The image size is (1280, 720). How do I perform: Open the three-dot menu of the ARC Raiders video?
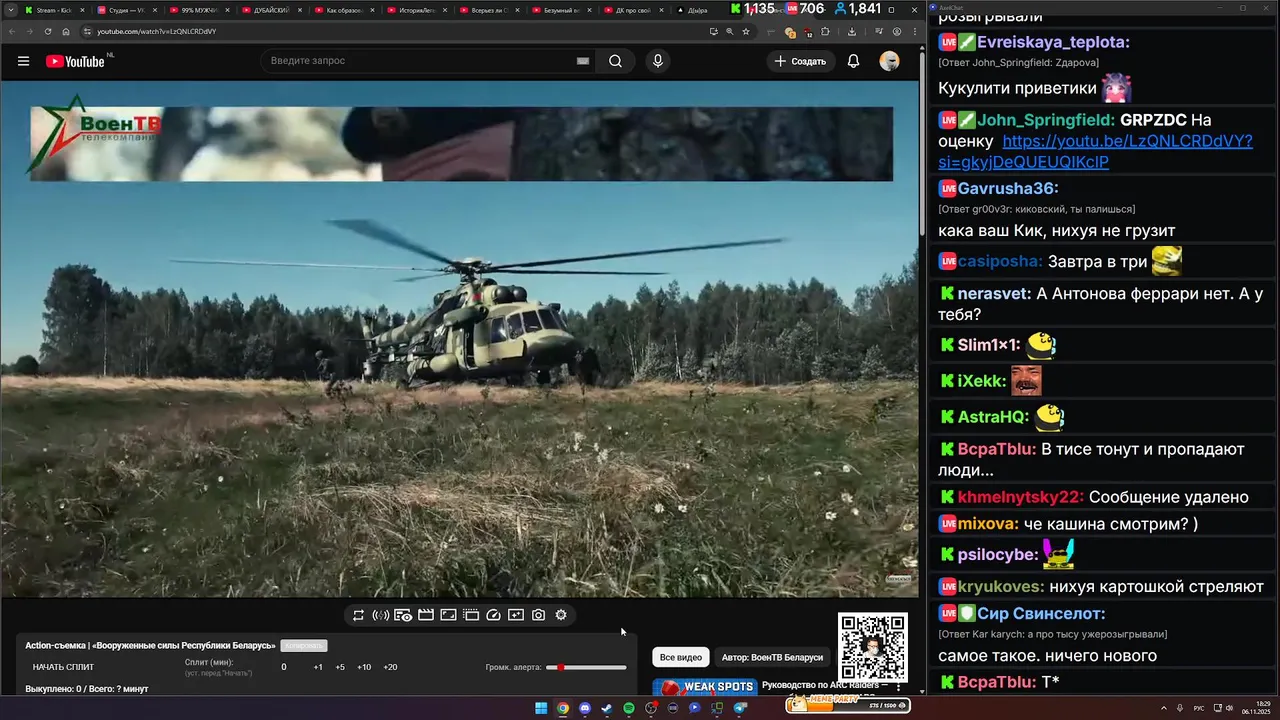click(898, 687)
